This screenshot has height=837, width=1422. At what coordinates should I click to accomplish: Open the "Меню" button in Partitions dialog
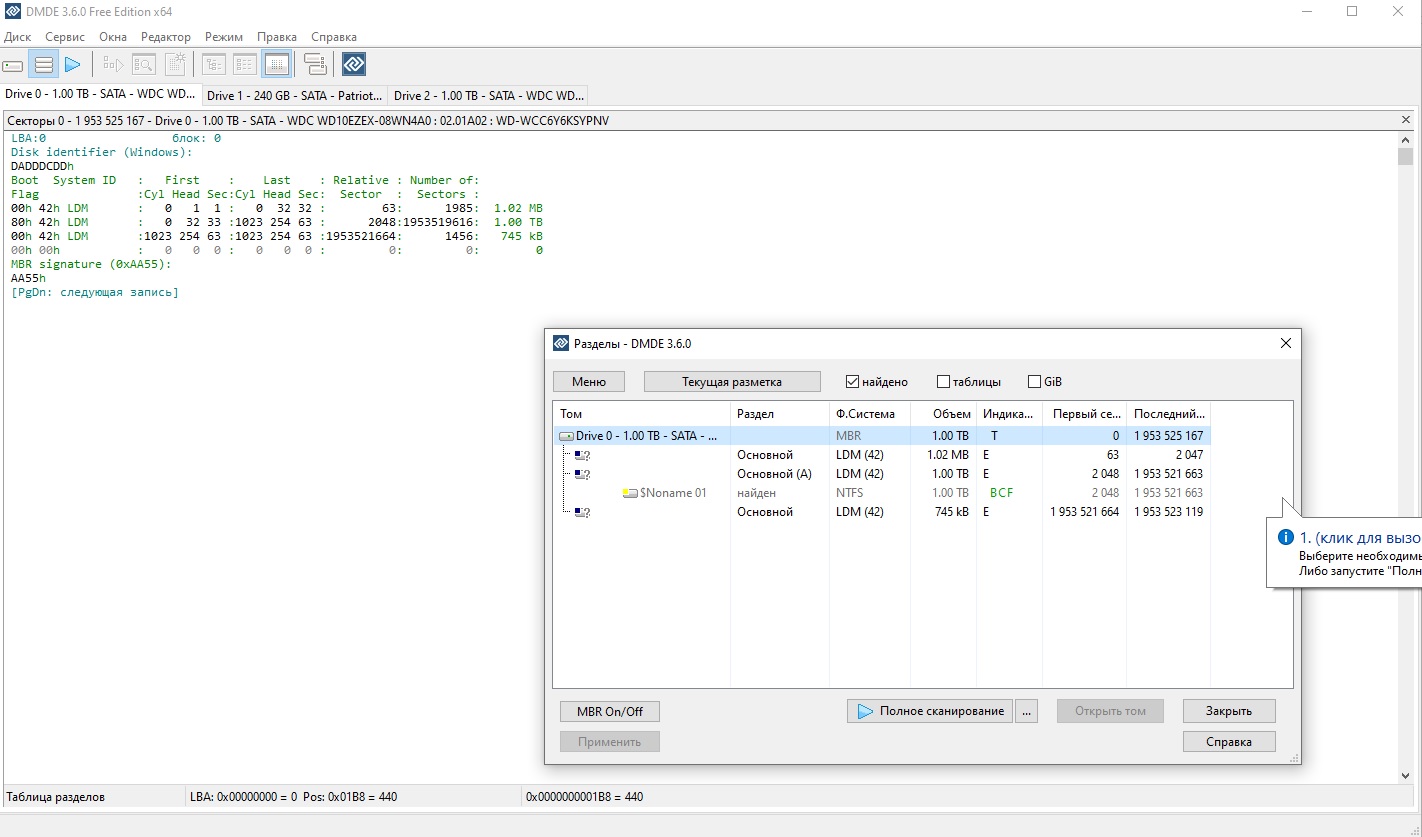click(589, 382)
